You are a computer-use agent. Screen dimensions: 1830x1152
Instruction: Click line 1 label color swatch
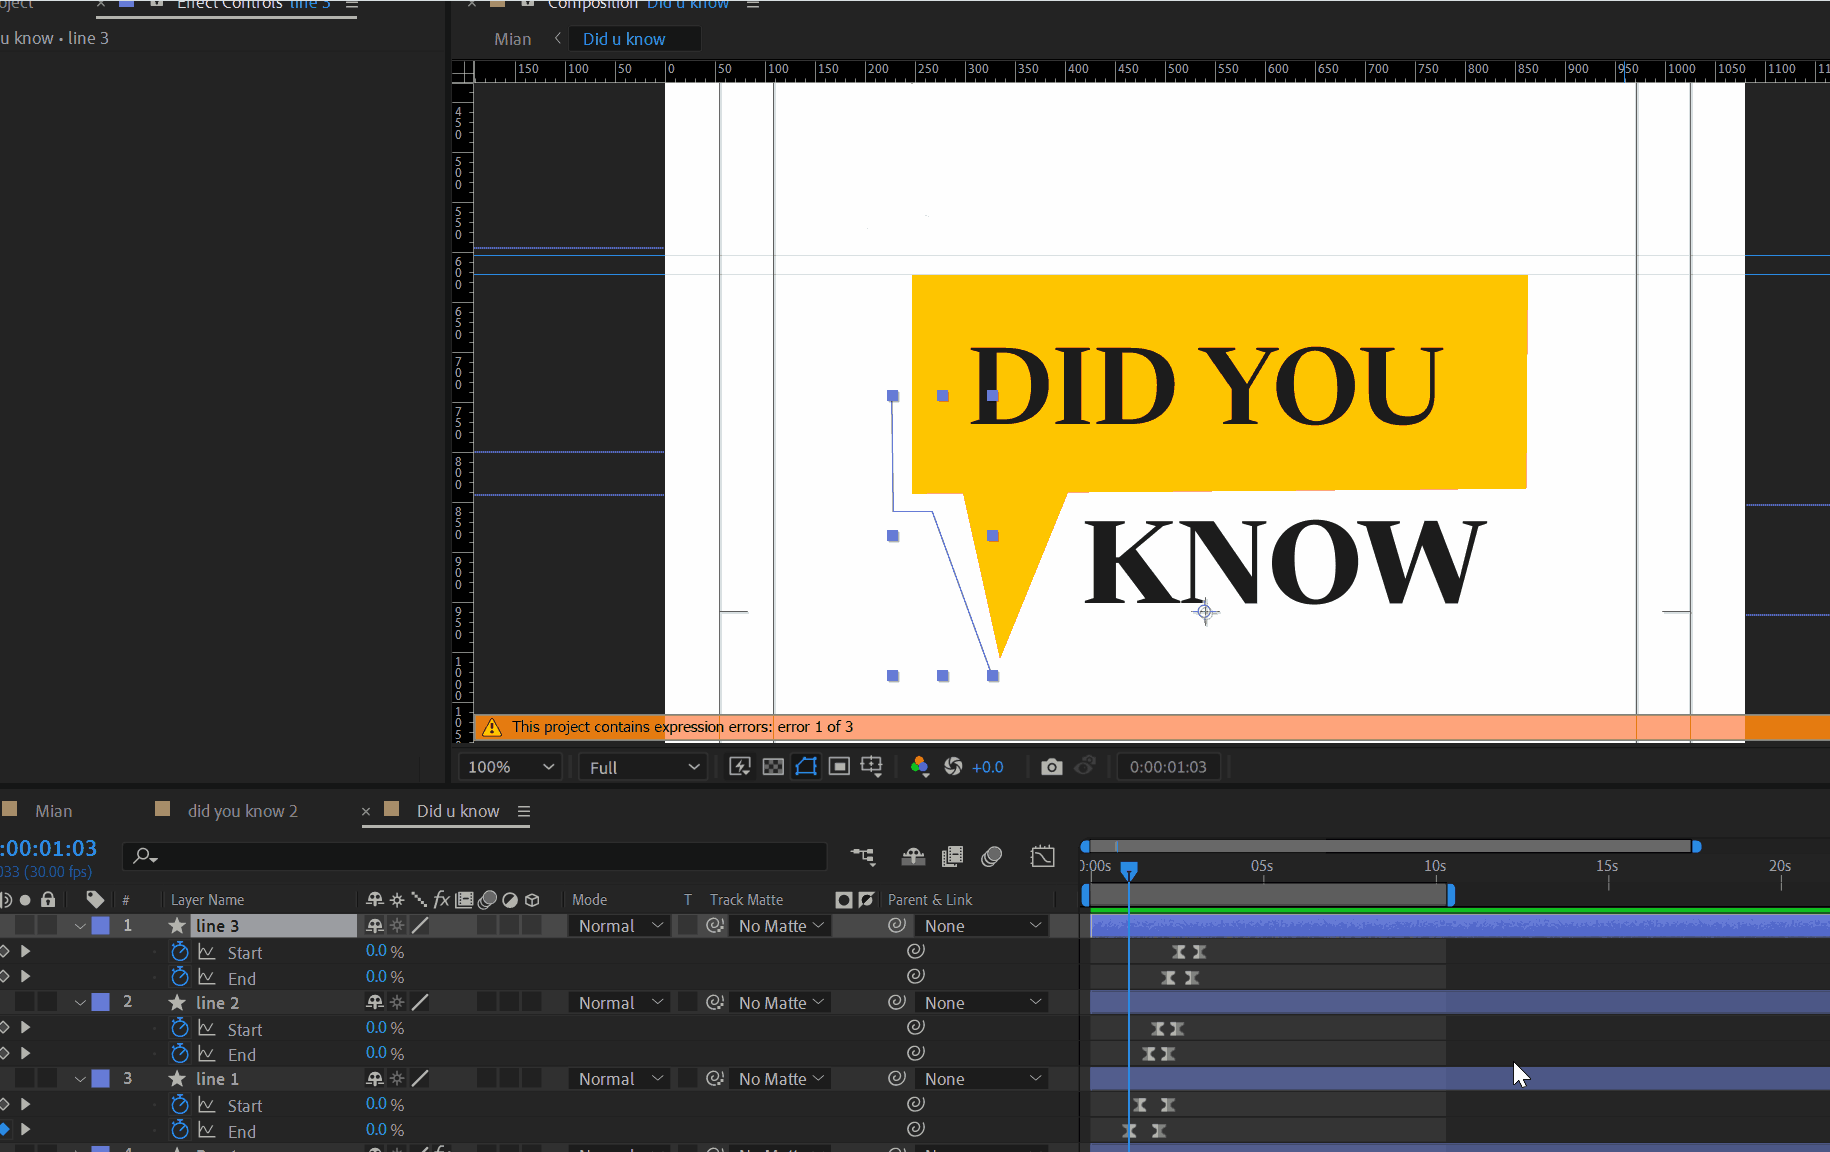pos(101,1079)
